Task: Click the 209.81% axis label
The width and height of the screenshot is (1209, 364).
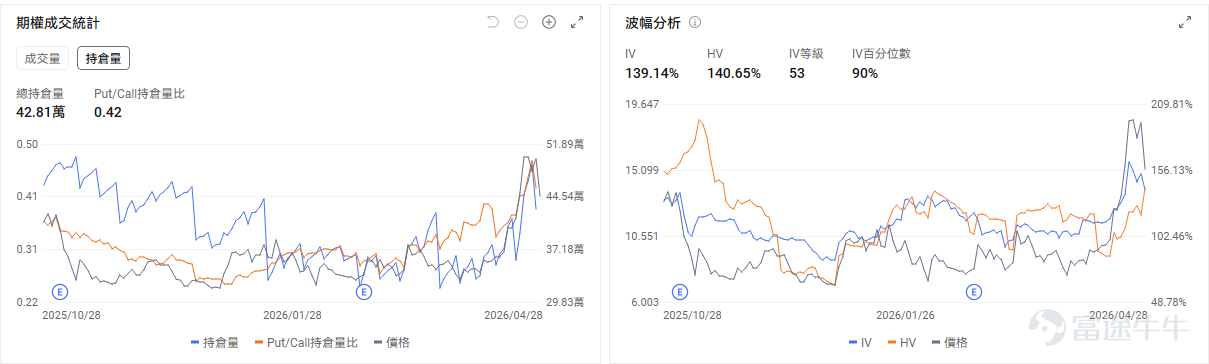Action: (1171, 104)
